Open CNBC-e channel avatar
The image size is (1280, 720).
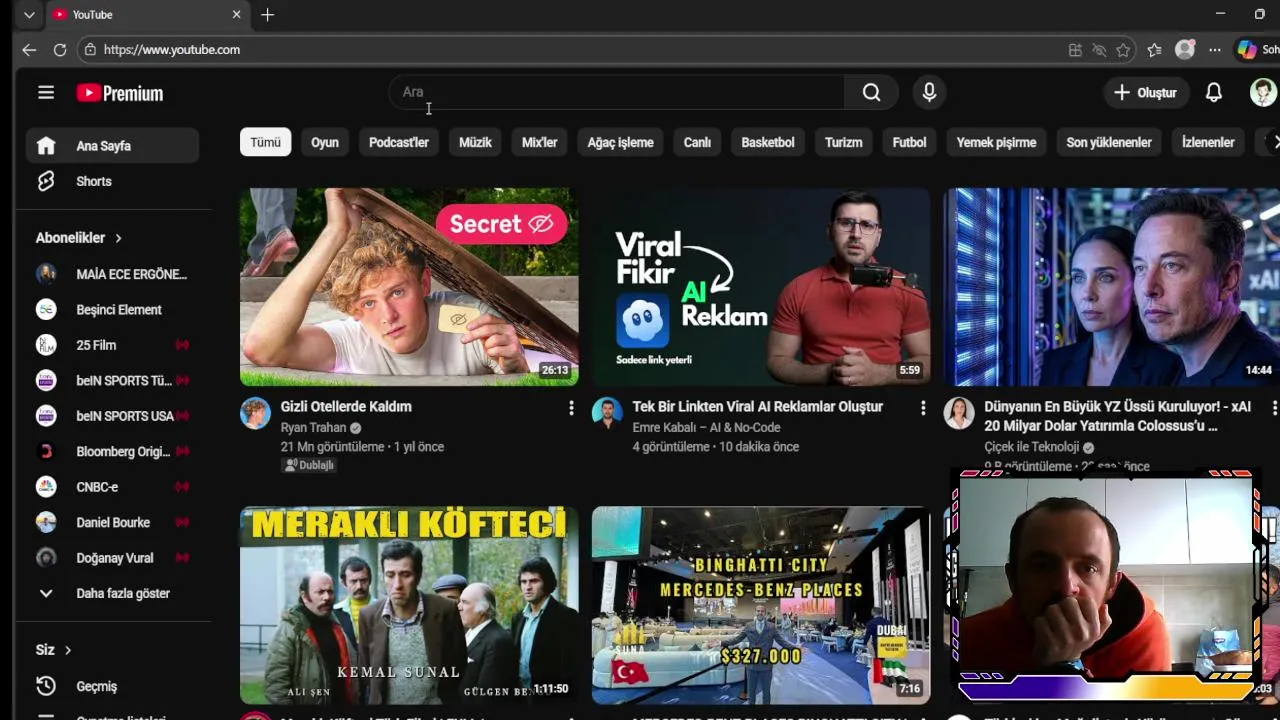(46, 487)
